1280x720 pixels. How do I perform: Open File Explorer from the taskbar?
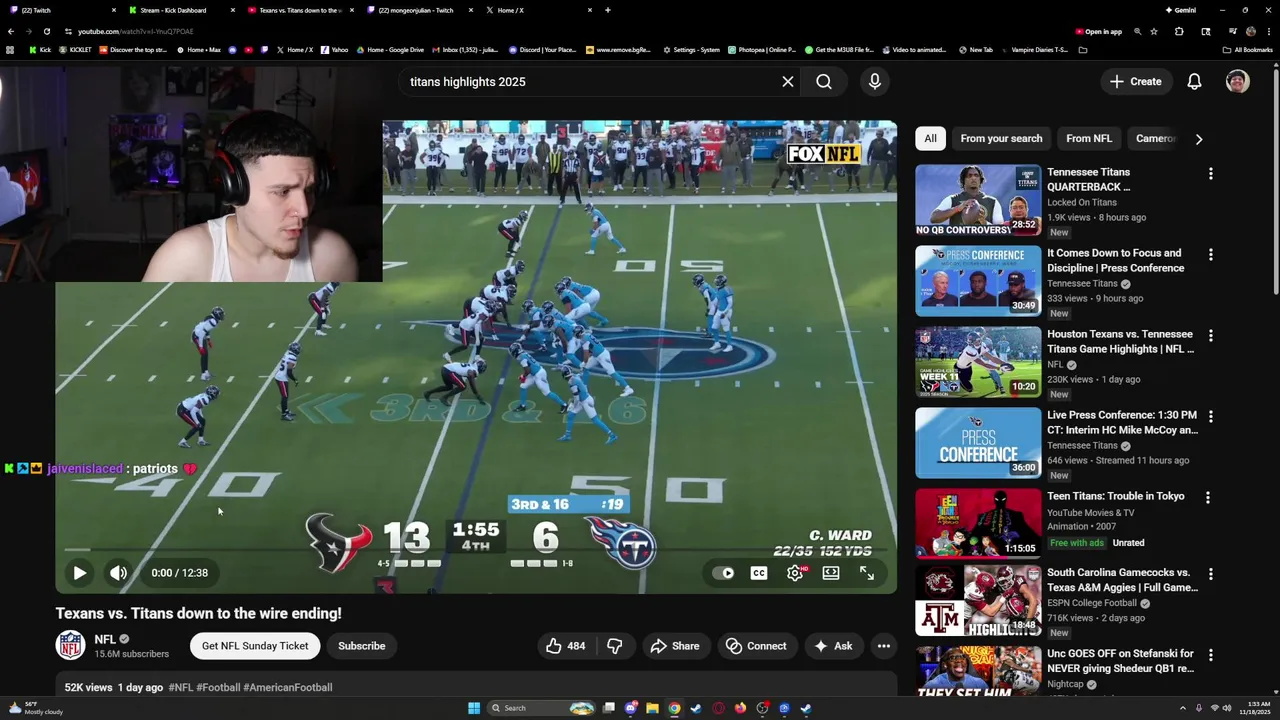(x=652, y=708)
